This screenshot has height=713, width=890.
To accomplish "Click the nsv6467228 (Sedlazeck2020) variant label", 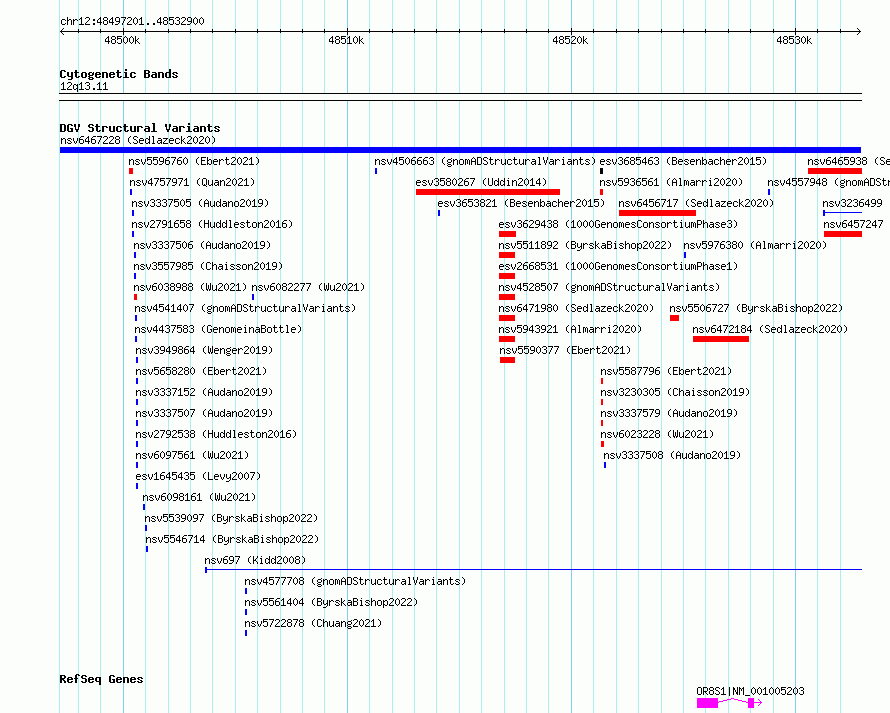I will pyautogui.click(x=138, y=140).
